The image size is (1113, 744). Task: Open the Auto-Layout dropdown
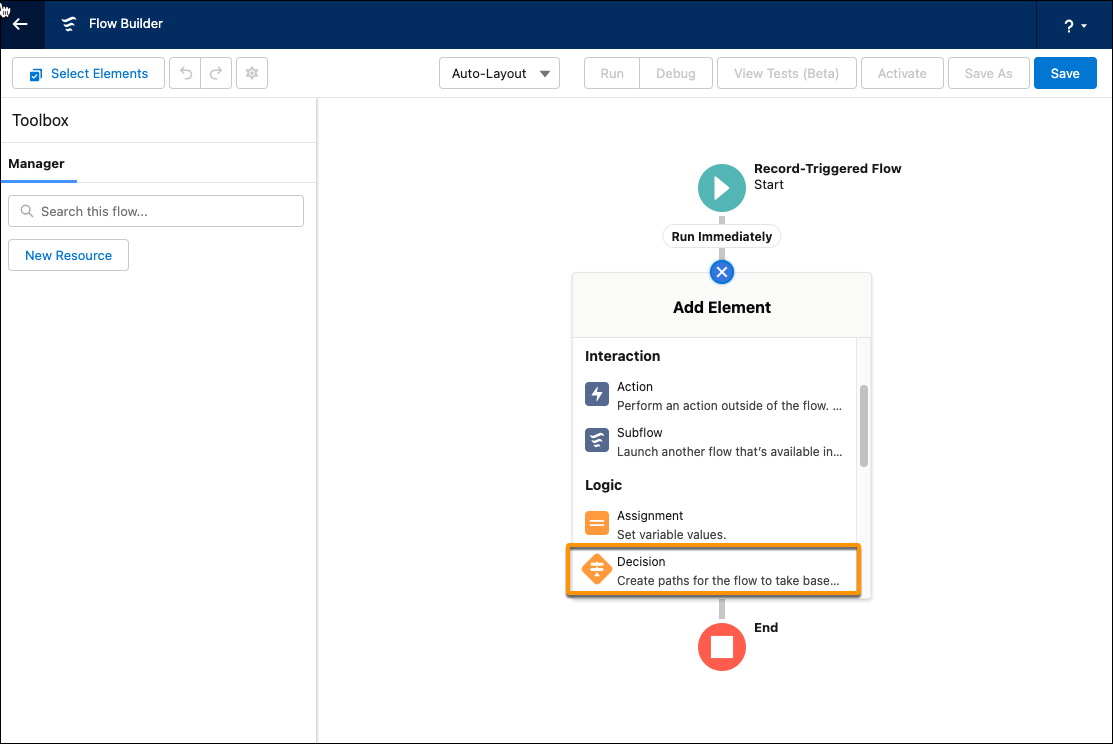500,73
